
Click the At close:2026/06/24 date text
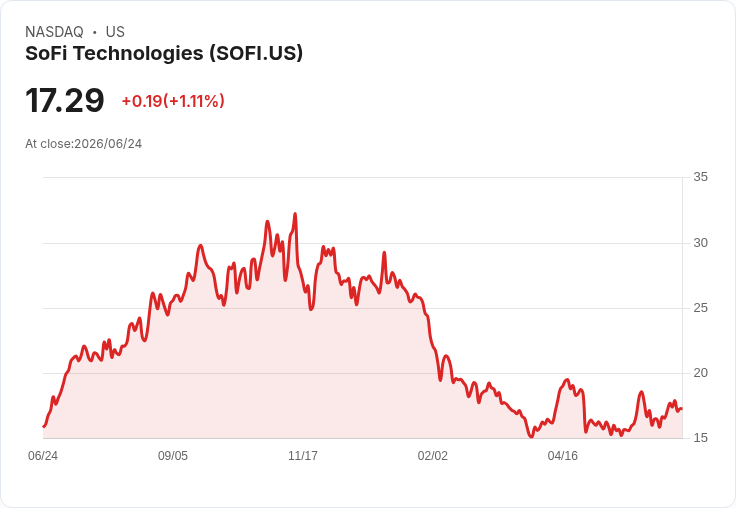pos(84,144)
